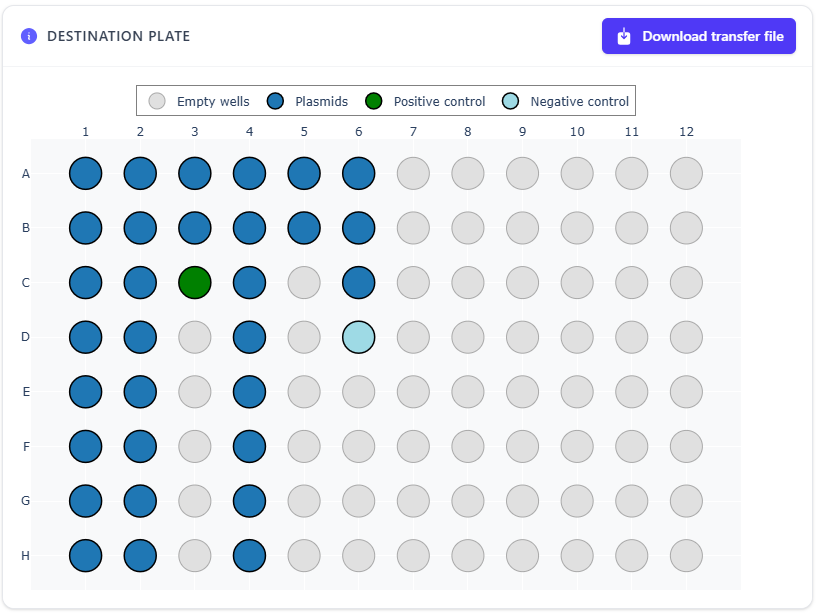
Task: Click the download icon inside the purple button
Action: click(622, 35)
